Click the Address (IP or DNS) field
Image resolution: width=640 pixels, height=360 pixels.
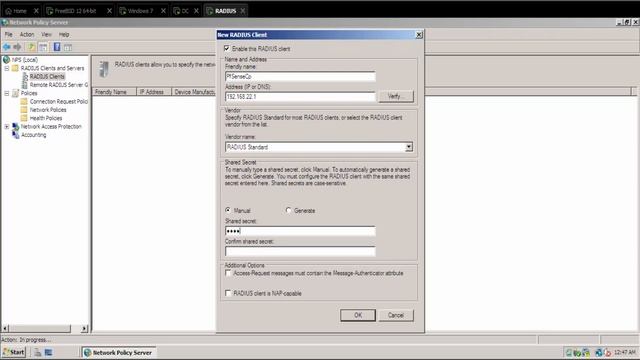pos(300,97)
